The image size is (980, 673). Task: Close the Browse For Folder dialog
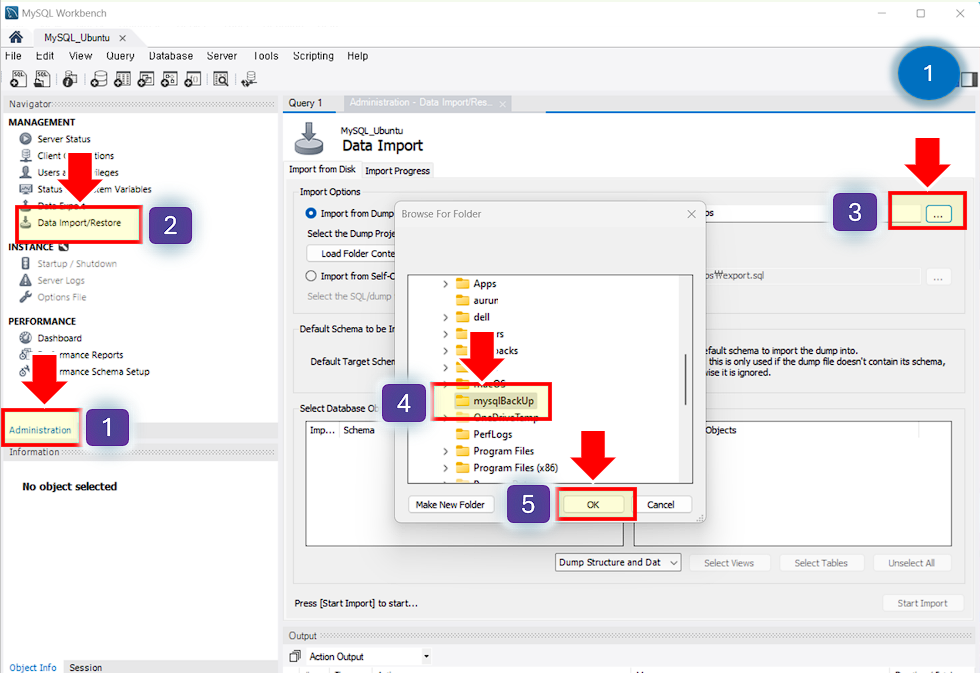click(x=691, y=214)
